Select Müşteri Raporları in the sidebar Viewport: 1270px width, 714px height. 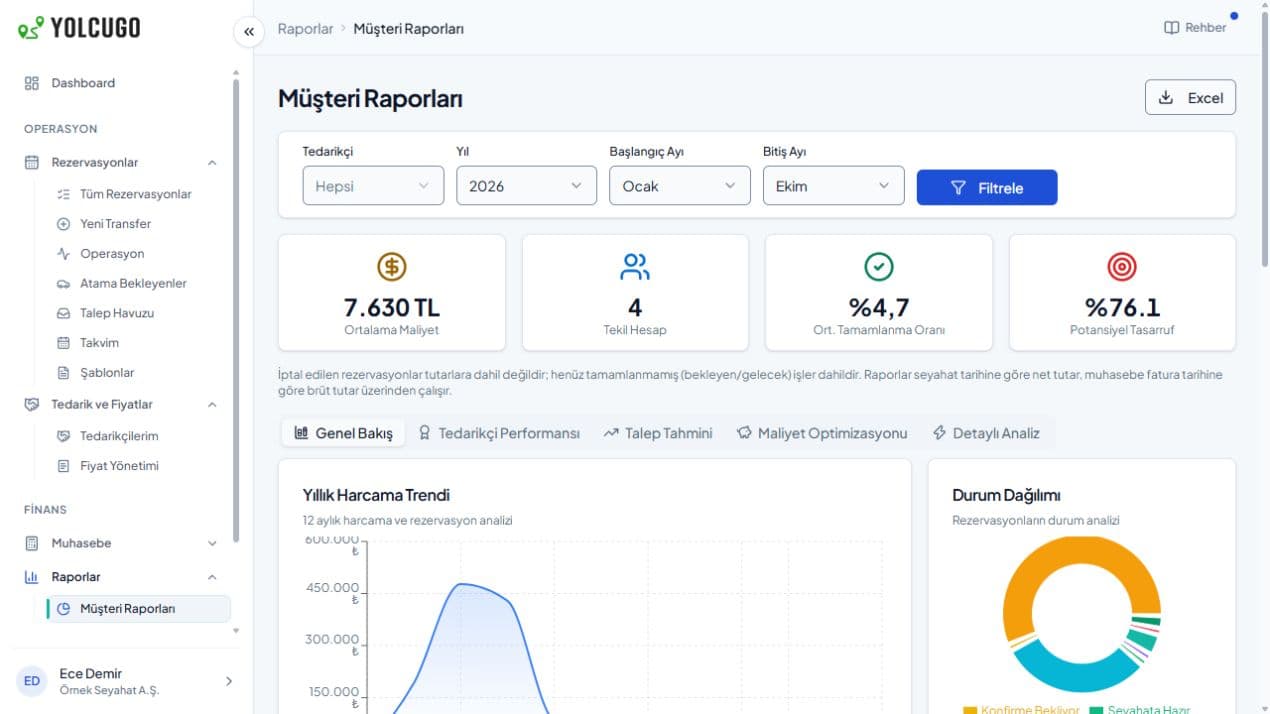click(138, 608)
